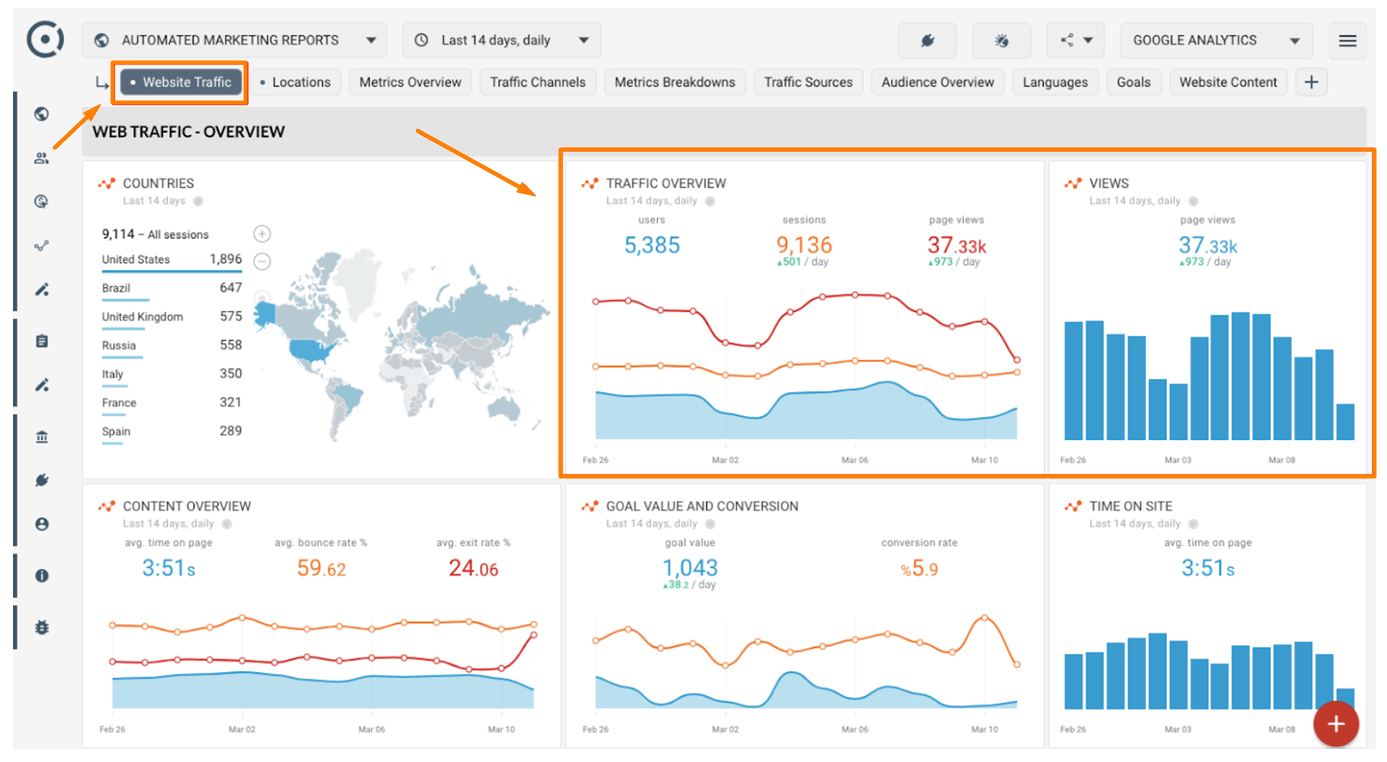Click the plug icon in the left sidebar

(x=41, y=481)
